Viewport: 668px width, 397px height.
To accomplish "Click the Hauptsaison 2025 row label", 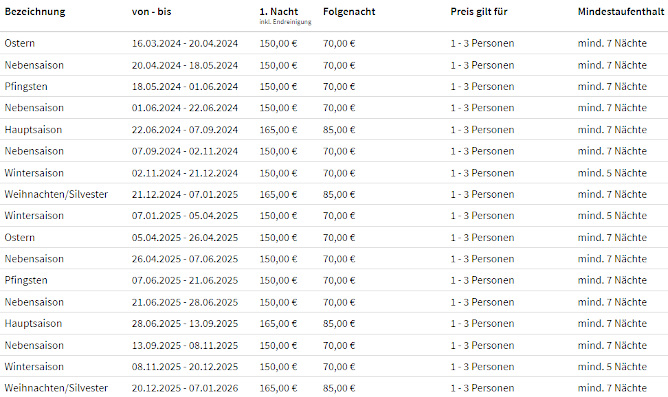I will pyautogui.click(x=33, y=324).
